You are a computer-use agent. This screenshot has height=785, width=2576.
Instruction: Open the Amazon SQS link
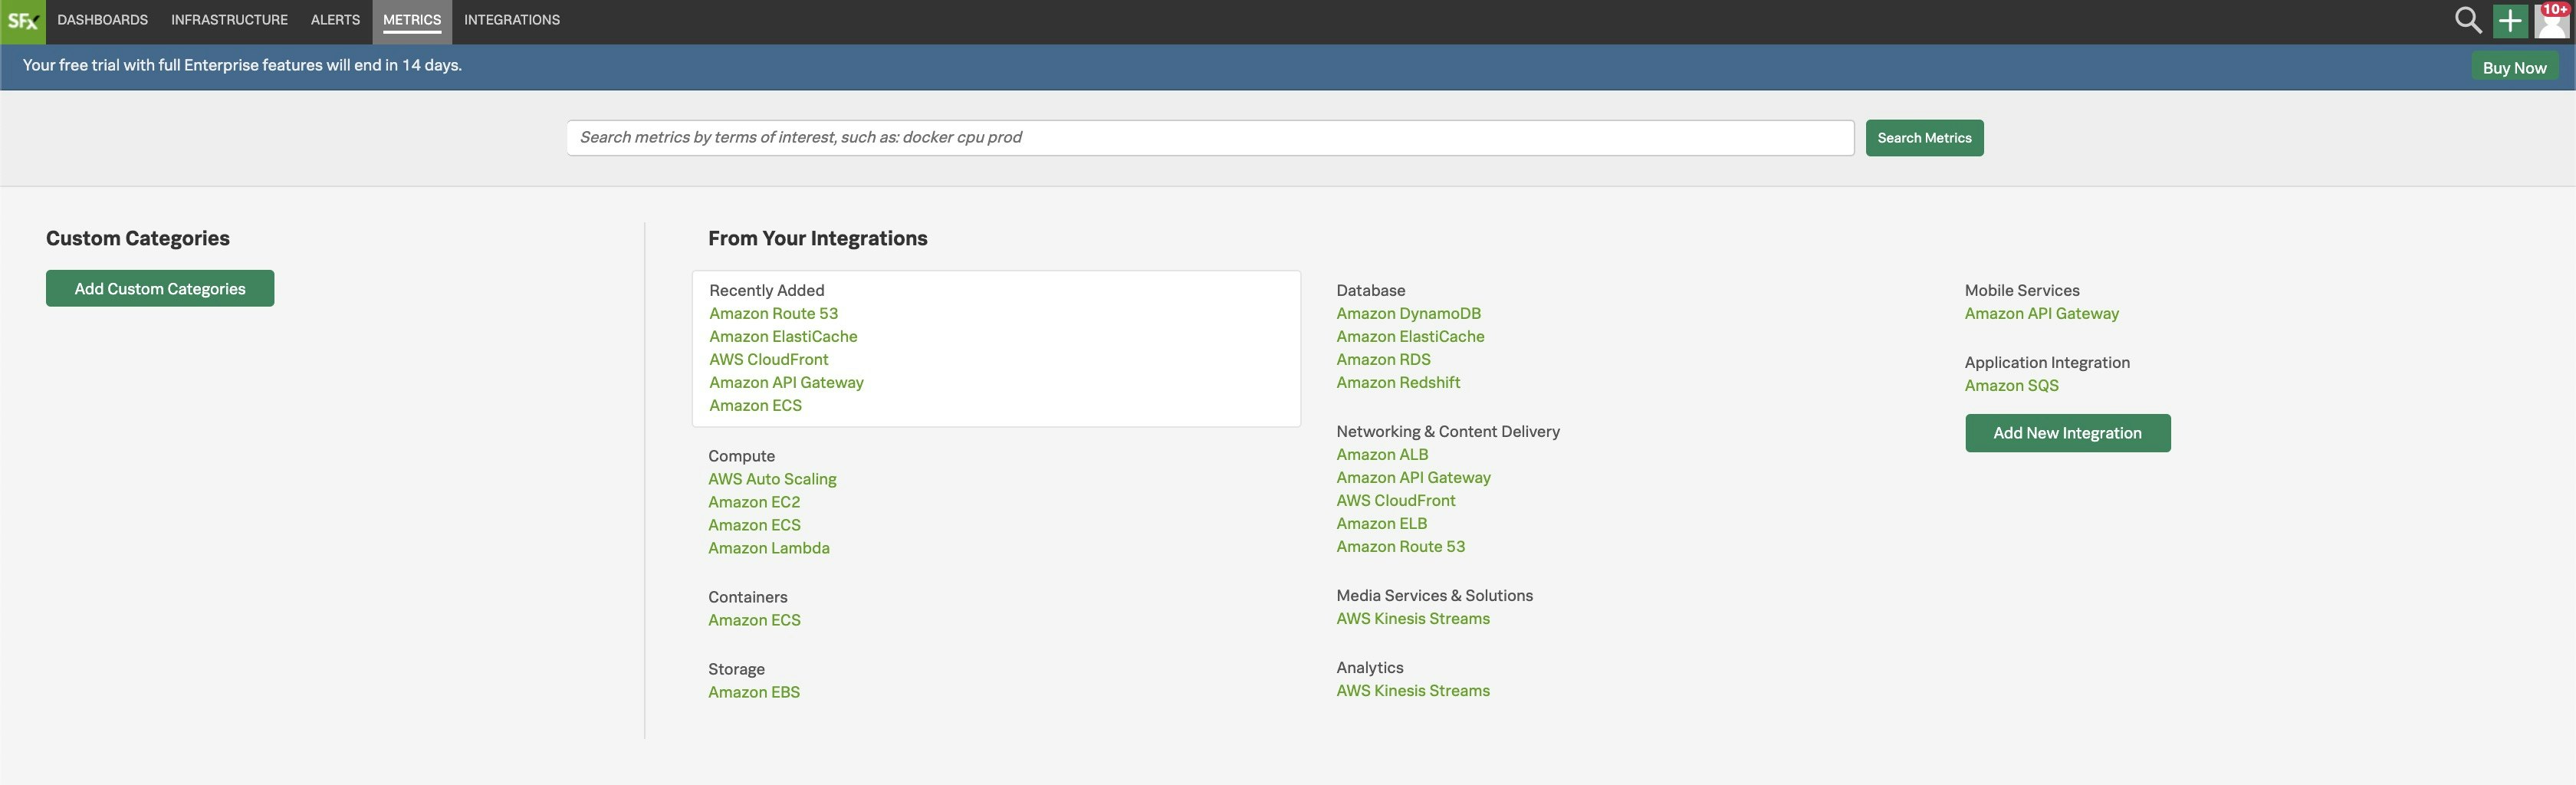(2011, 385)
